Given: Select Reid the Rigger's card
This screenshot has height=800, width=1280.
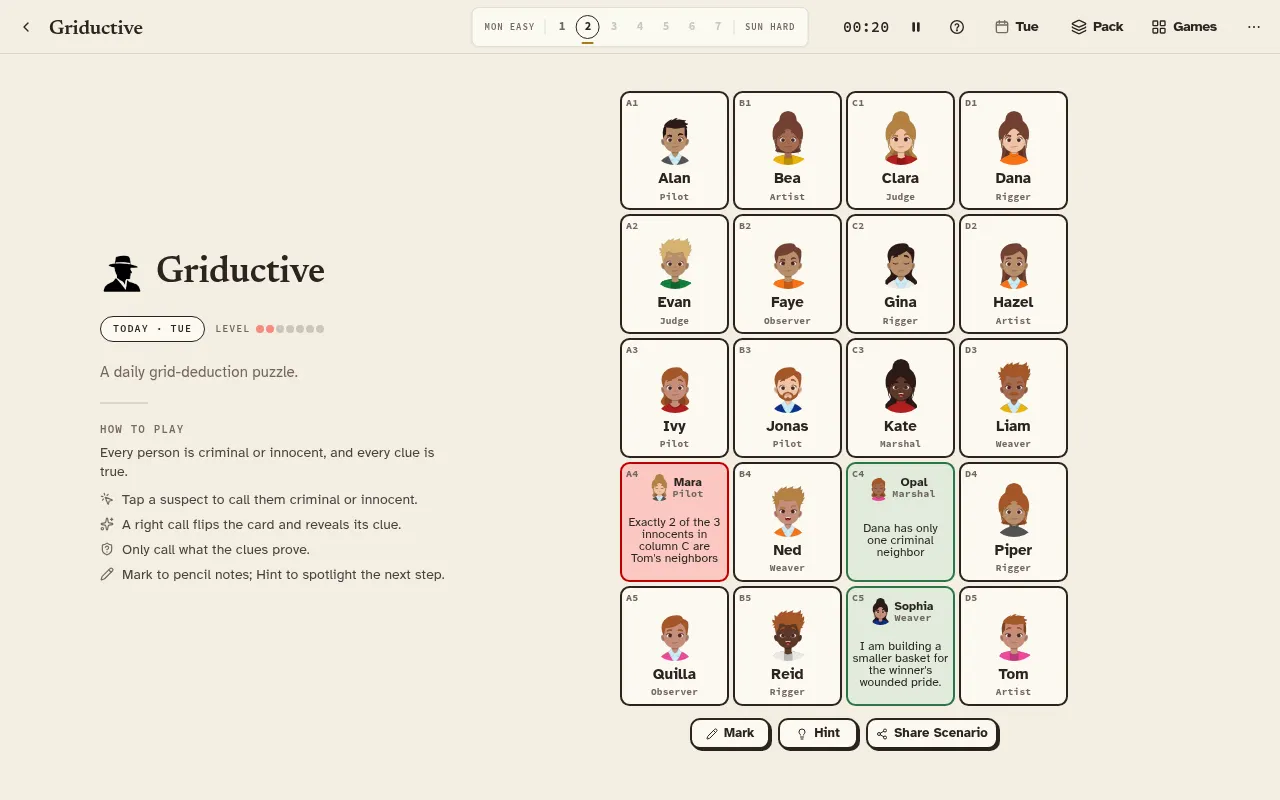Looking at the screenshot, I should [787, 646].
